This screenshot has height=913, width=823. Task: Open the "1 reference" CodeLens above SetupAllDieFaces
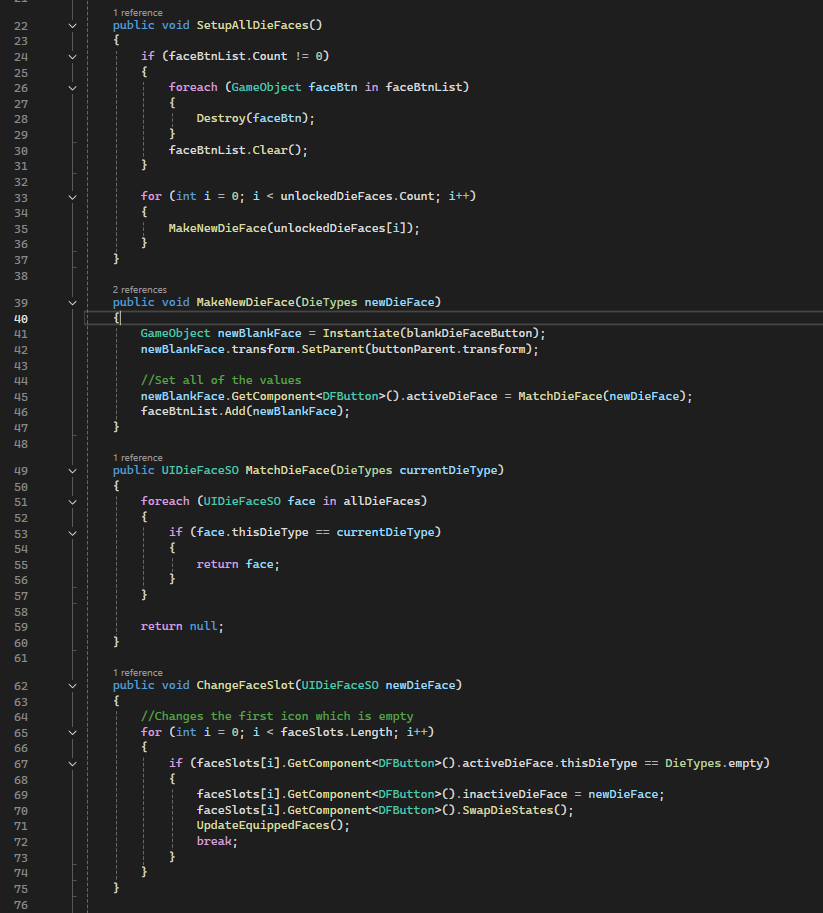(x=137, y=12)
